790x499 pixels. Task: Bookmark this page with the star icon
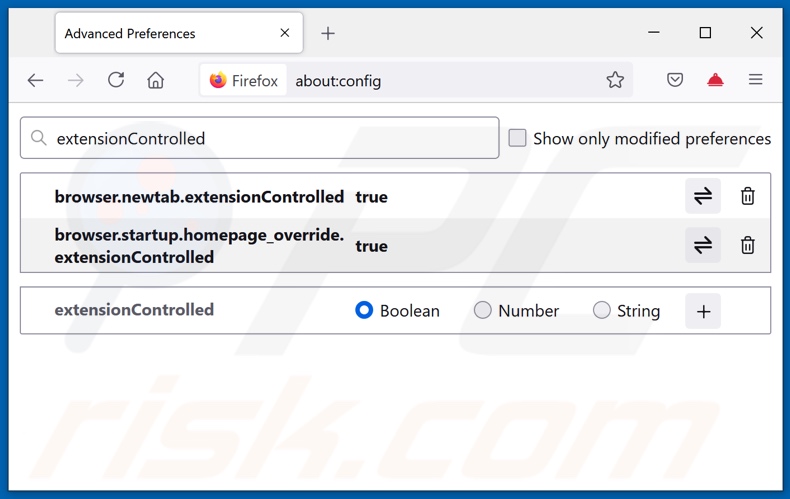[615, 80]
